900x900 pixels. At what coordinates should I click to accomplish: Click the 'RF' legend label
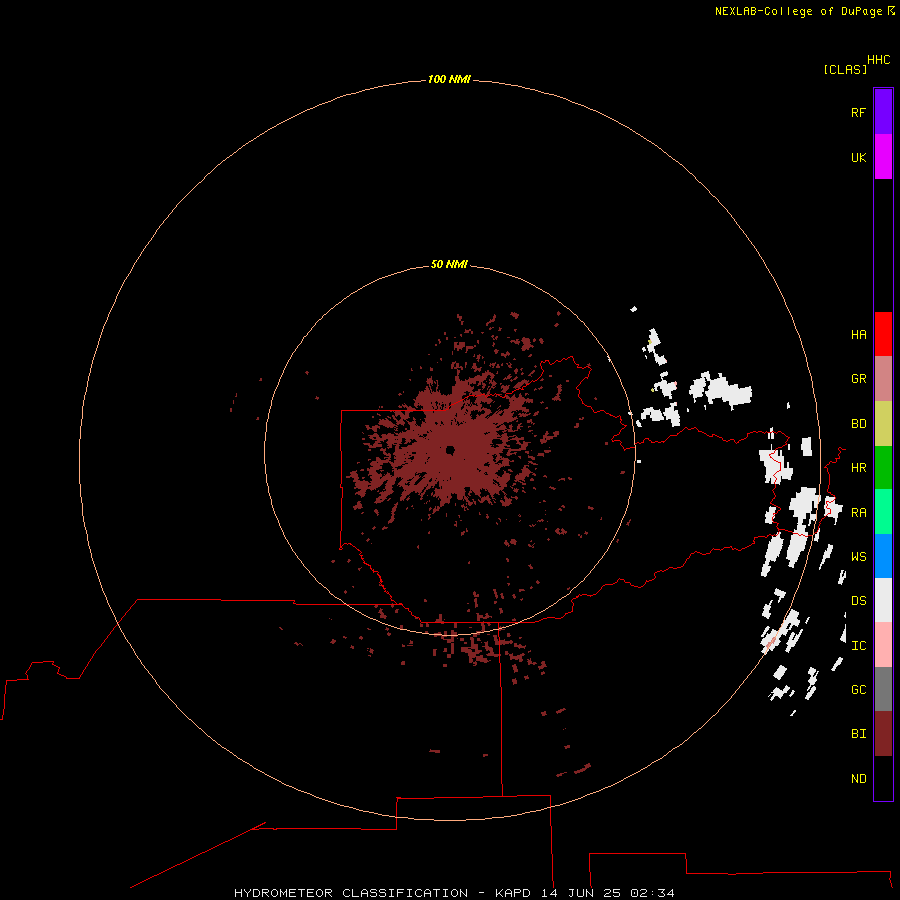(x=858, y=112)
